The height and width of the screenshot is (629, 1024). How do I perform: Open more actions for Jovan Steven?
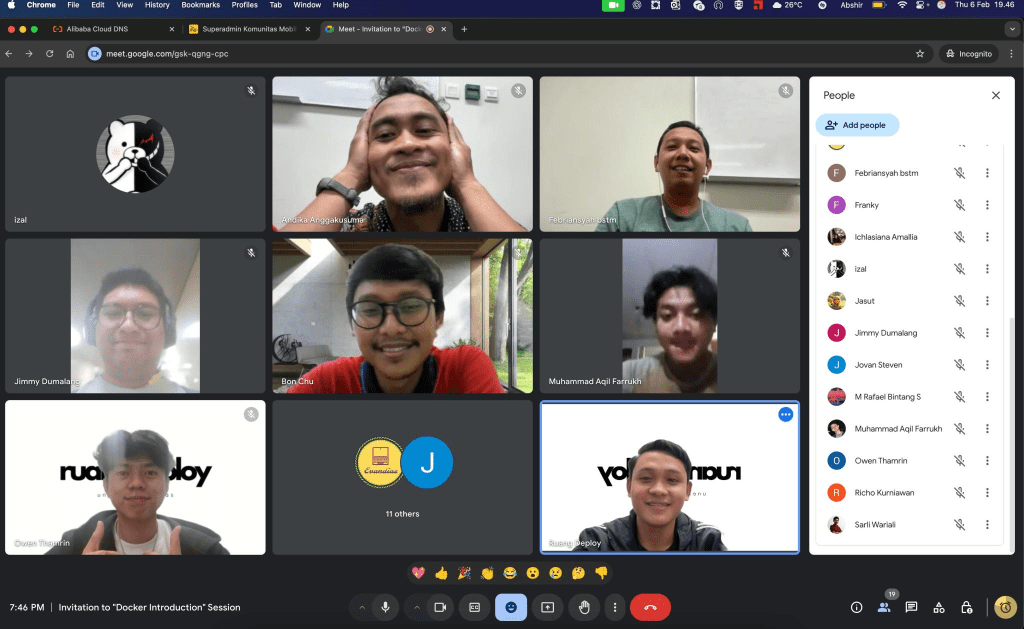(987, 365)
